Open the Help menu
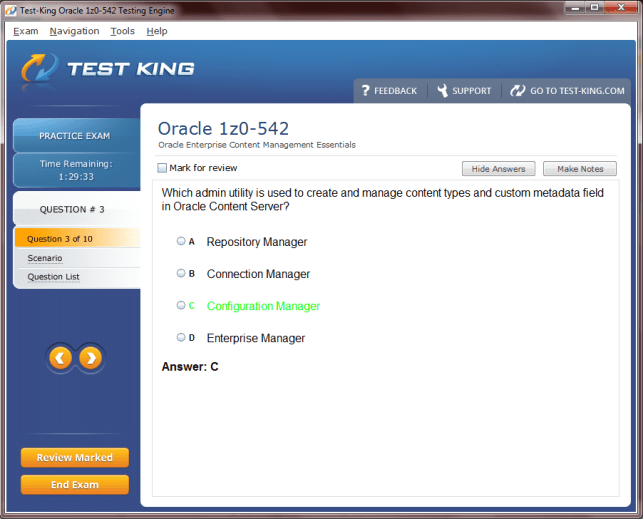The width and height of the screenshot is (643, 519). [157, 31]
